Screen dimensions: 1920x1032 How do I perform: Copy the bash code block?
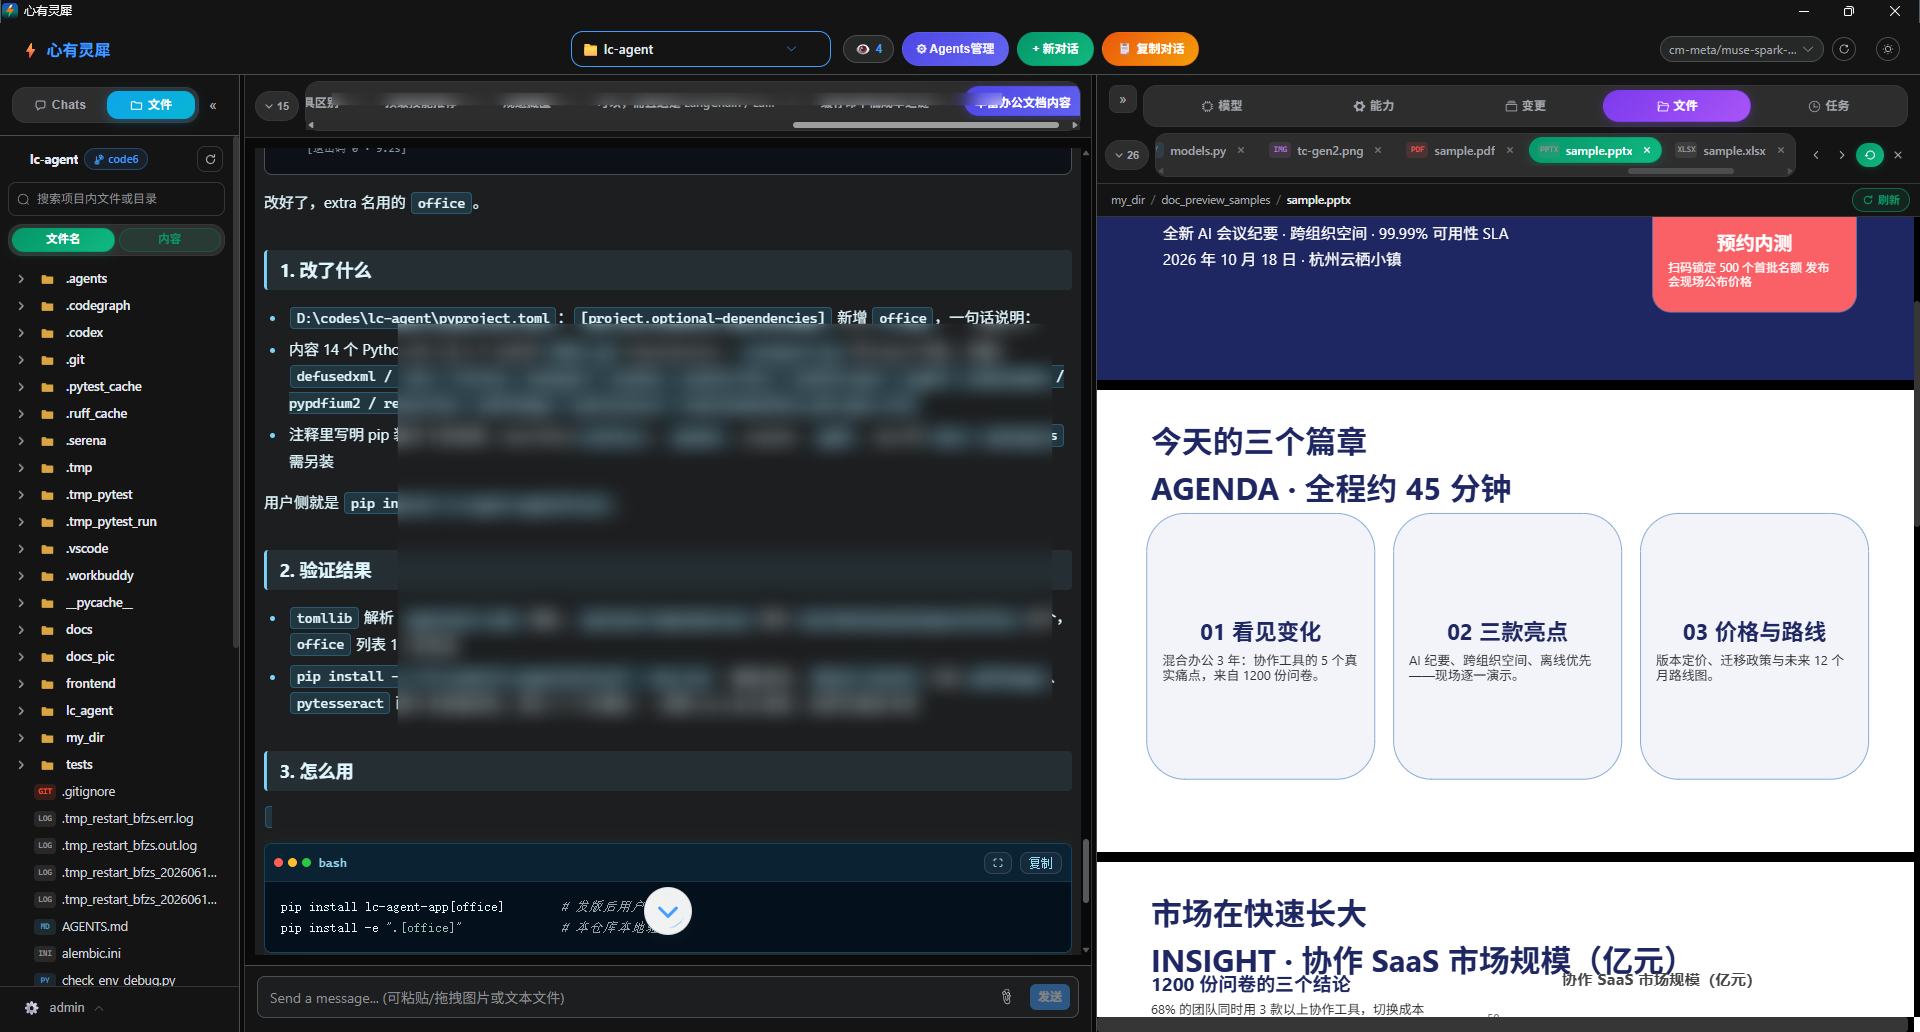(1040, 863)
